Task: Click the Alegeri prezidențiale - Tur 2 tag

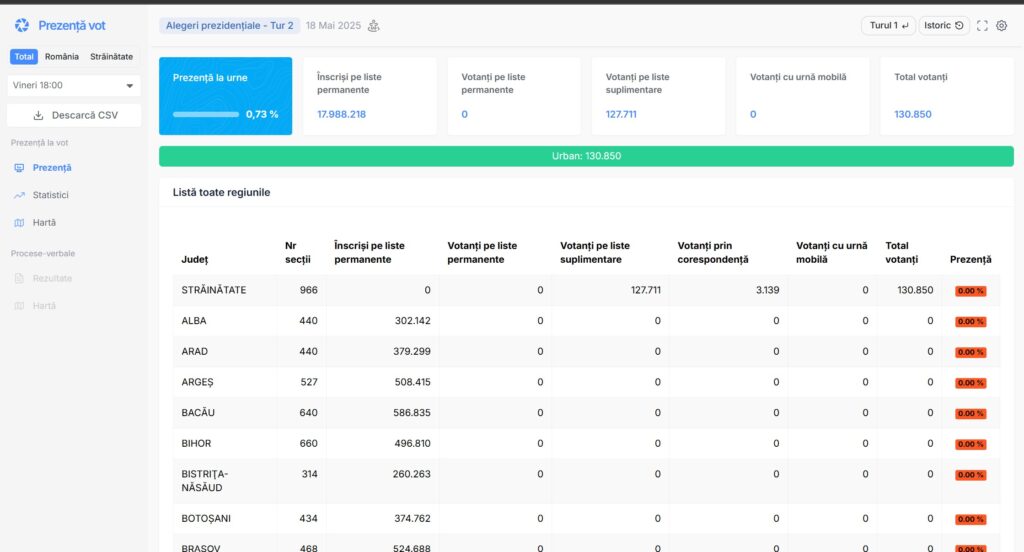Action: 229,26
